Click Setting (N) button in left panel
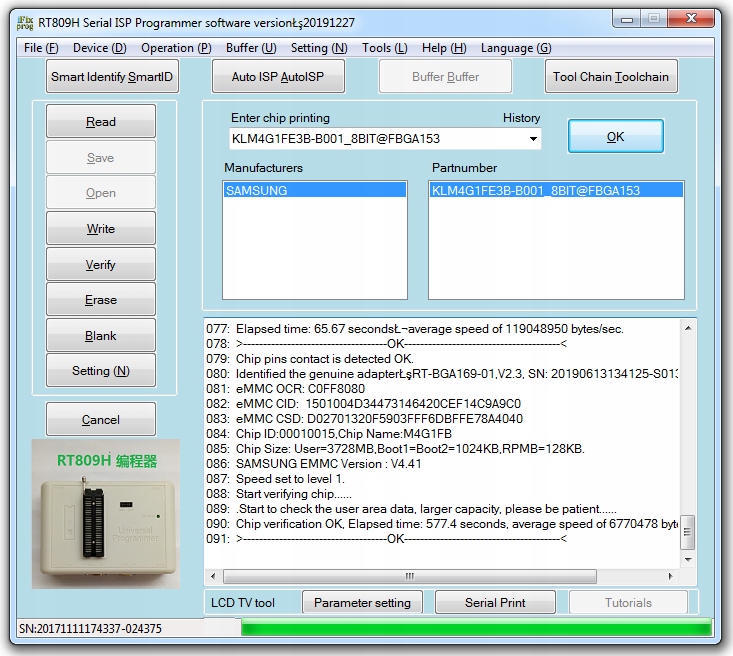 click(x=101, y=371)
